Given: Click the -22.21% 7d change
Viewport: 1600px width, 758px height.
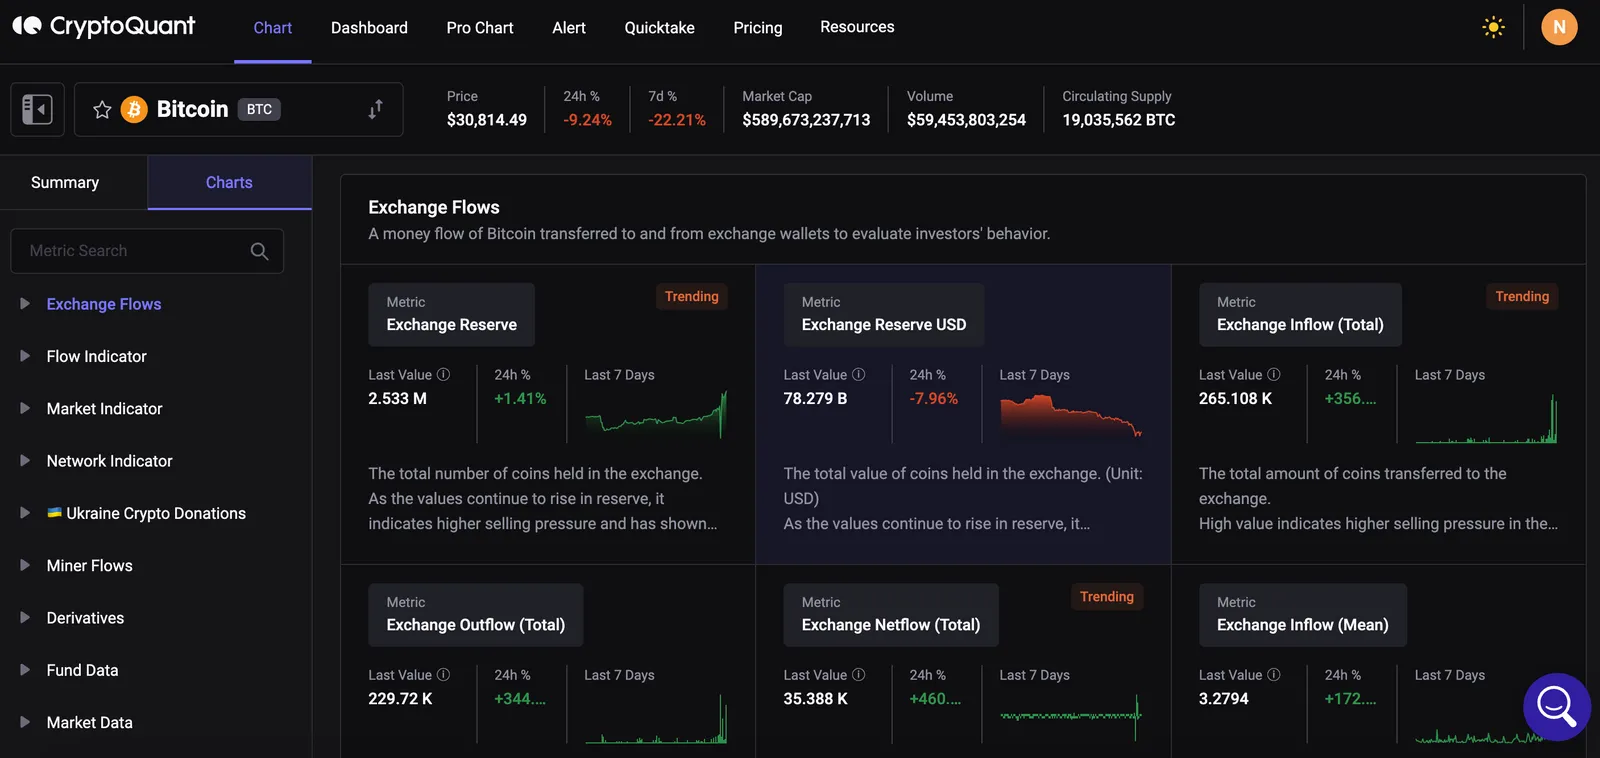Looking at the screenshot, I should 677,120.
